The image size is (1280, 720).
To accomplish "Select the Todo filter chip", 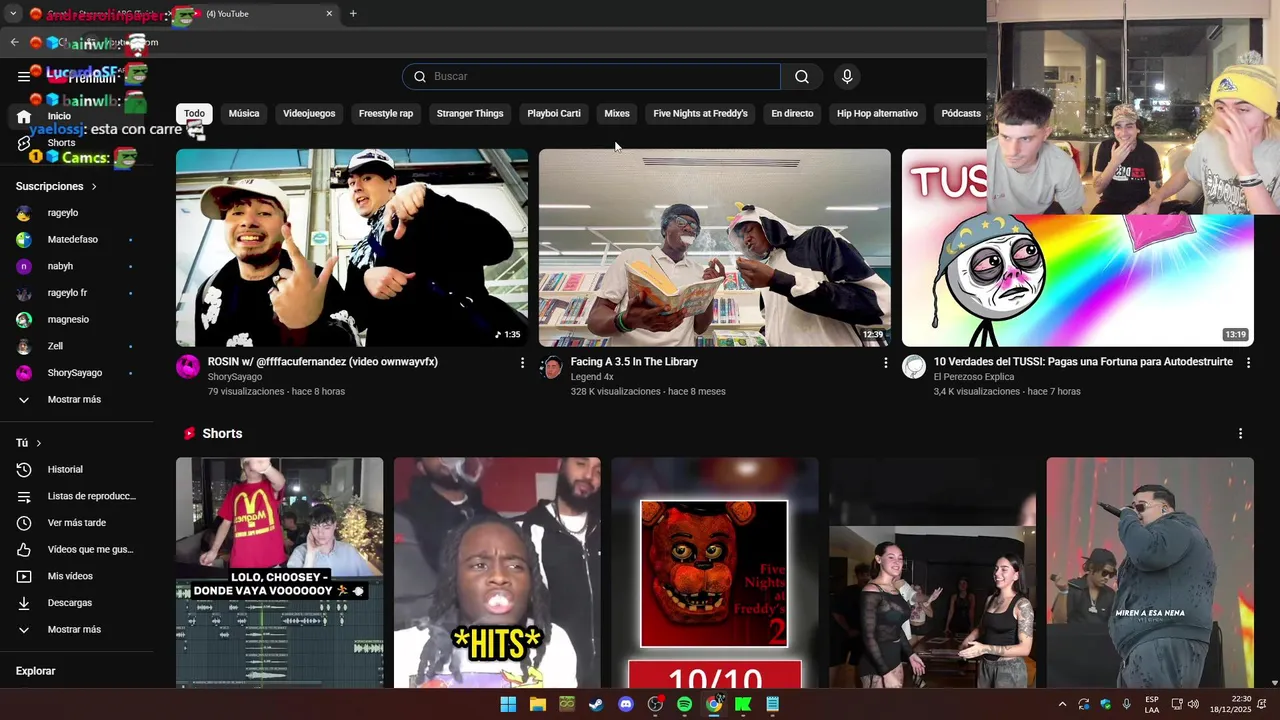I will click(194, 114).
